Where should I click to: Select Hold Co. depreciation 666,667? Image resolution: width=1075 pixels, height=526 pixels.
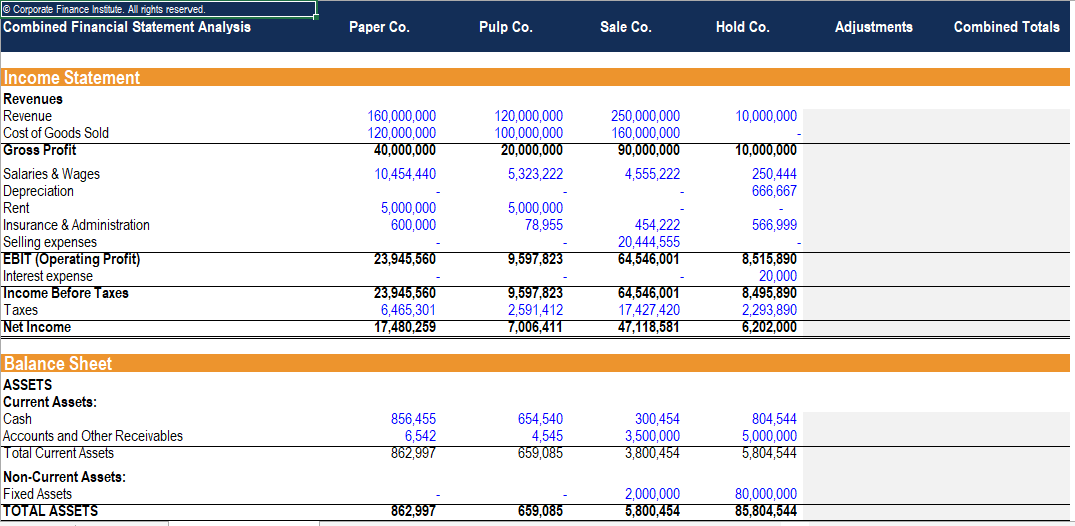[x=775, y=191]
